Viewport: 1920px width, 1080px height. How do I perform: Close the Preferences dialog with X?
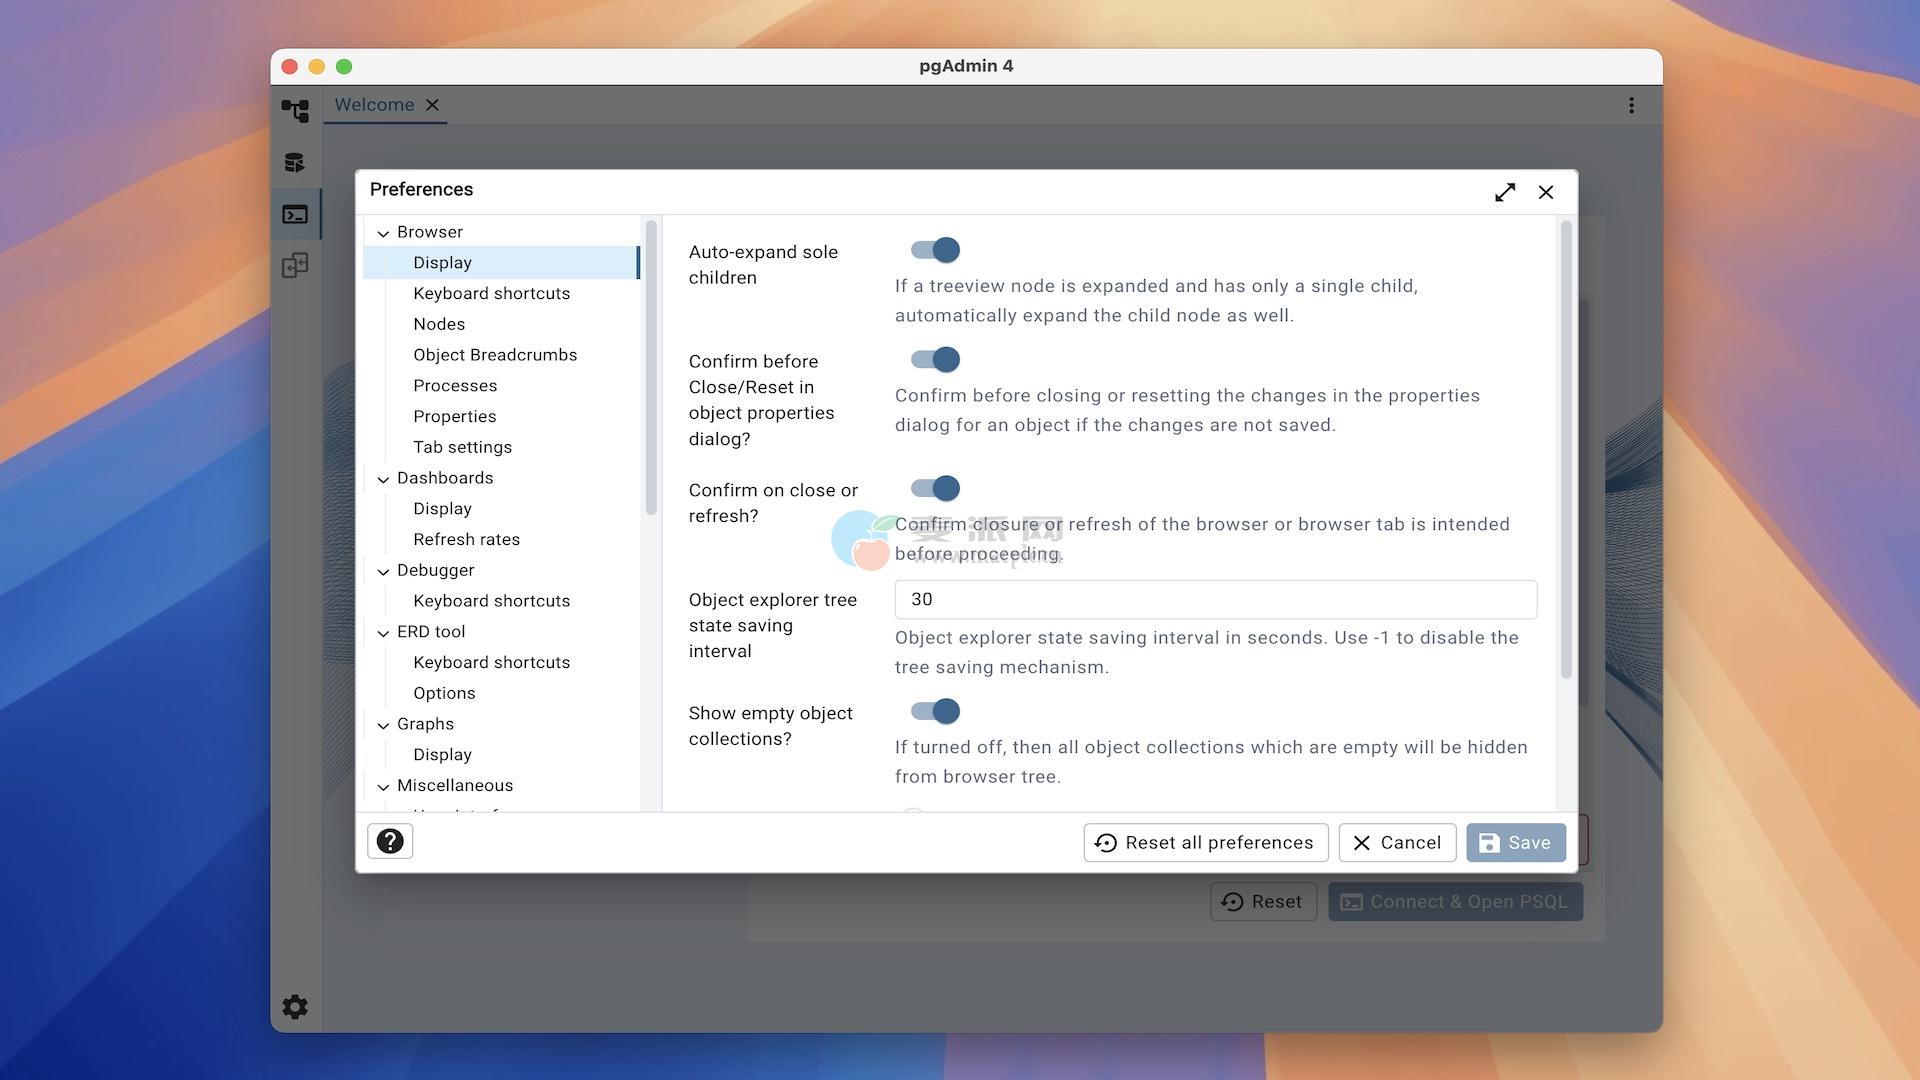[1546, 192]
